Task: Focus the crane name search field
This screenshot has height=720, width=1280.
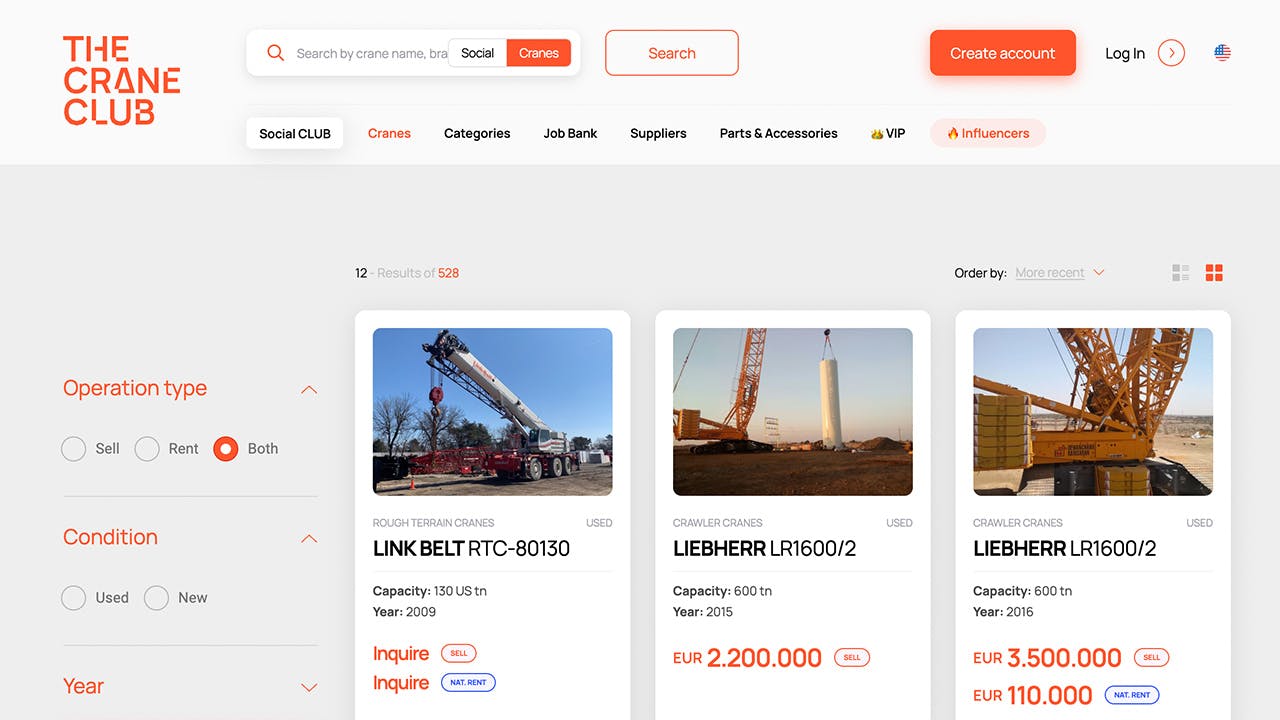Action: (x=371, y=53)
